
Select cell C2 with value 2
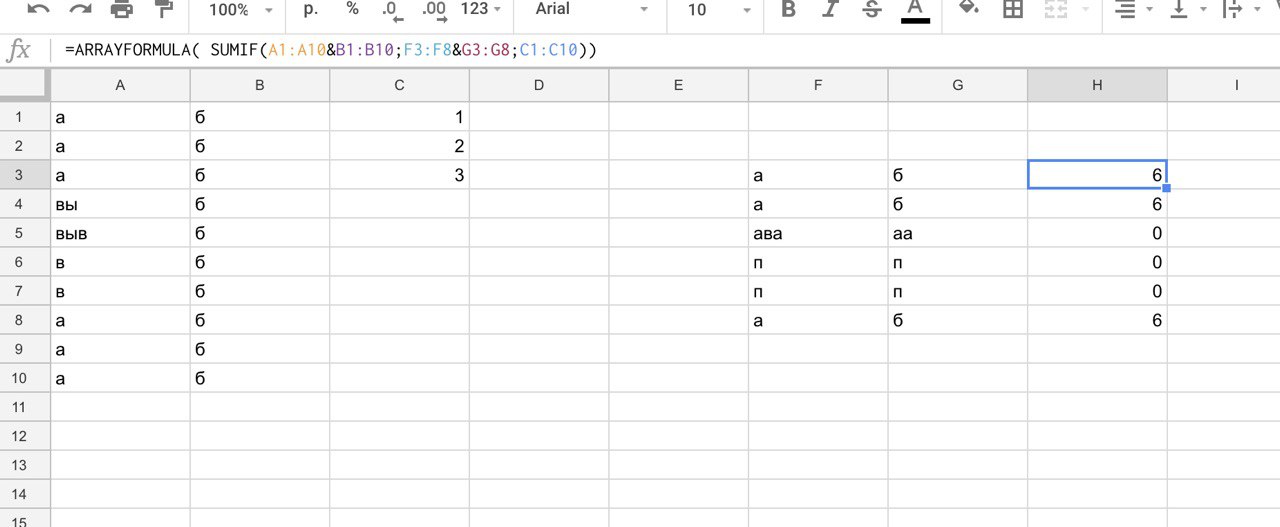click(x=399, y=146)
